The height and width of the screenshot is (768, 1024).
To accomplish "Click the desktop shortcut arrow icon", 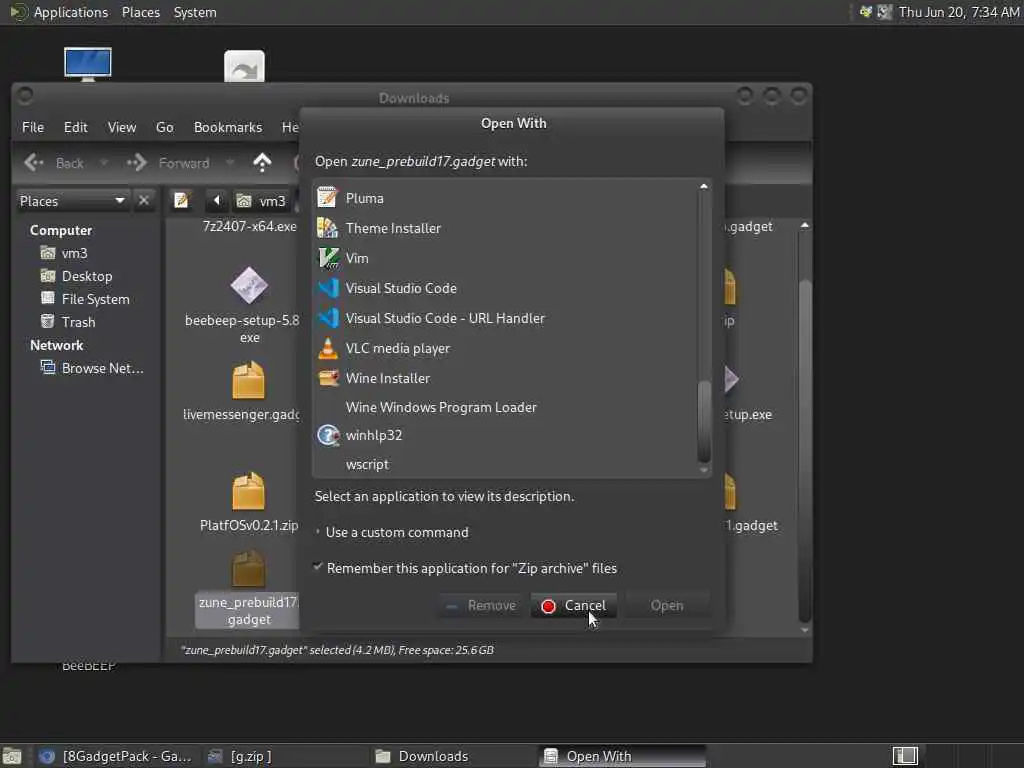I will click(x=244, y=66).
